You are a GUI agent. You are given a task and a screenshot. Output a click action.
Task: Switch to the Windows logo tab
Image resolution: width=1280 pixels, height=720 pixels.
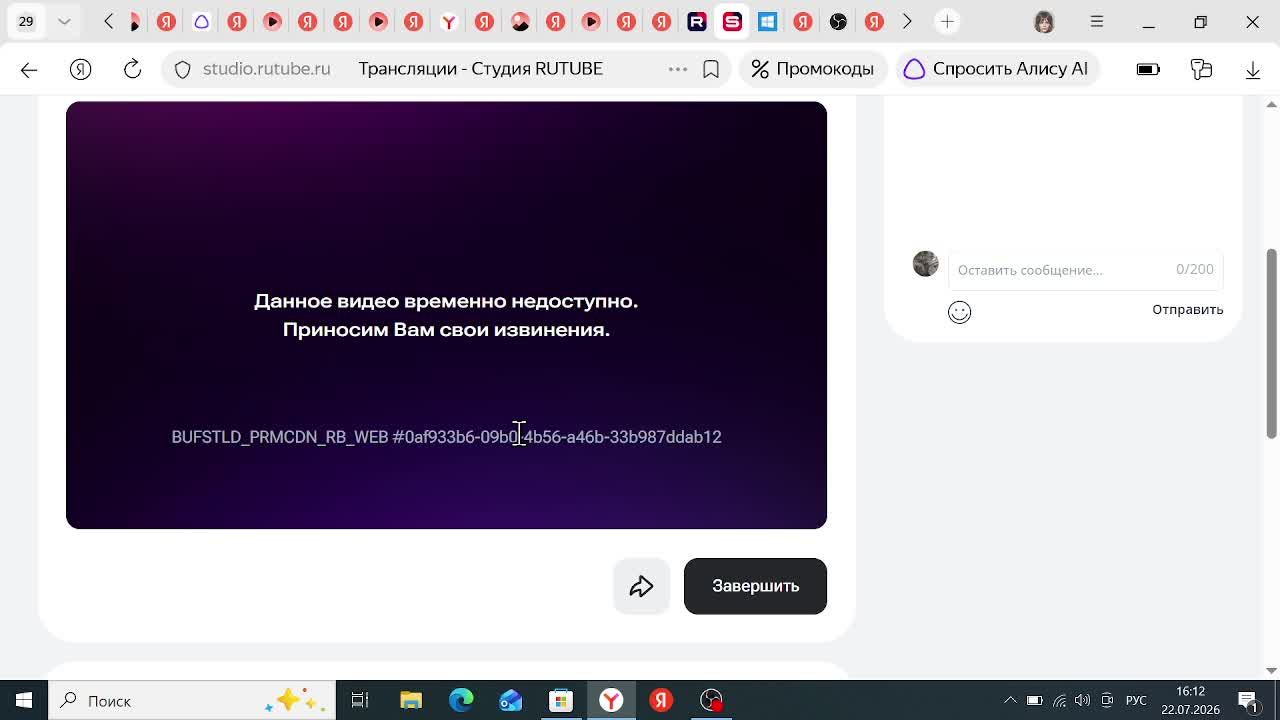coord(767,21)
